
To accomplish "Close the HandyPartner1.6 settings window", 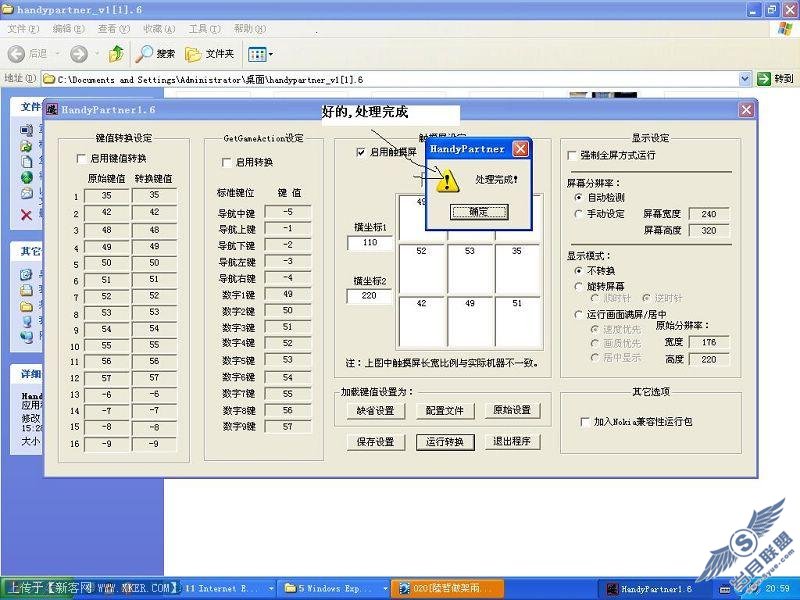I will (x=746, y=109).
